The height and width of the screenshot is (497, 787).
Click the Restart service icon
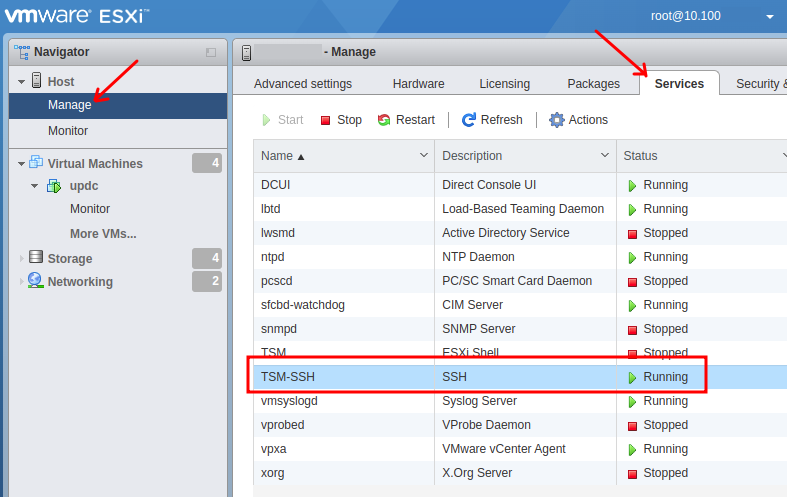tap(384, 120)
